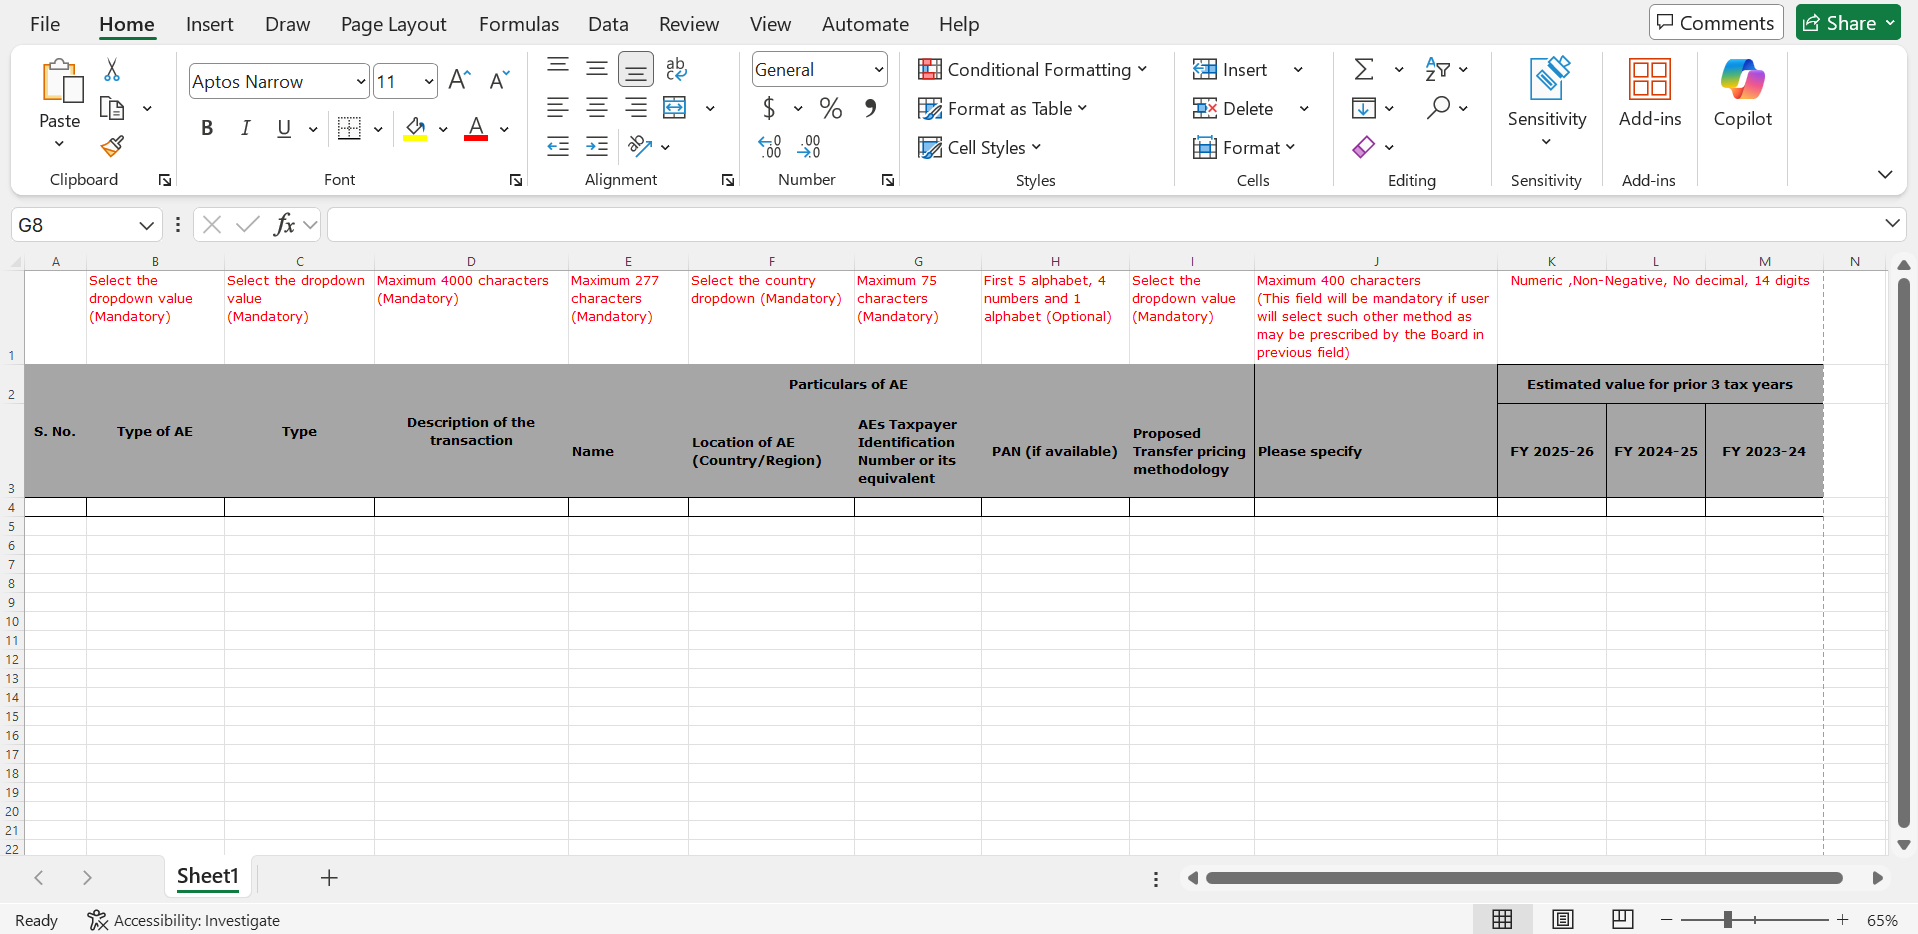Open the Orientation text rotation tool
Viewport: 1918px width, 934px height.
point(640,147)
